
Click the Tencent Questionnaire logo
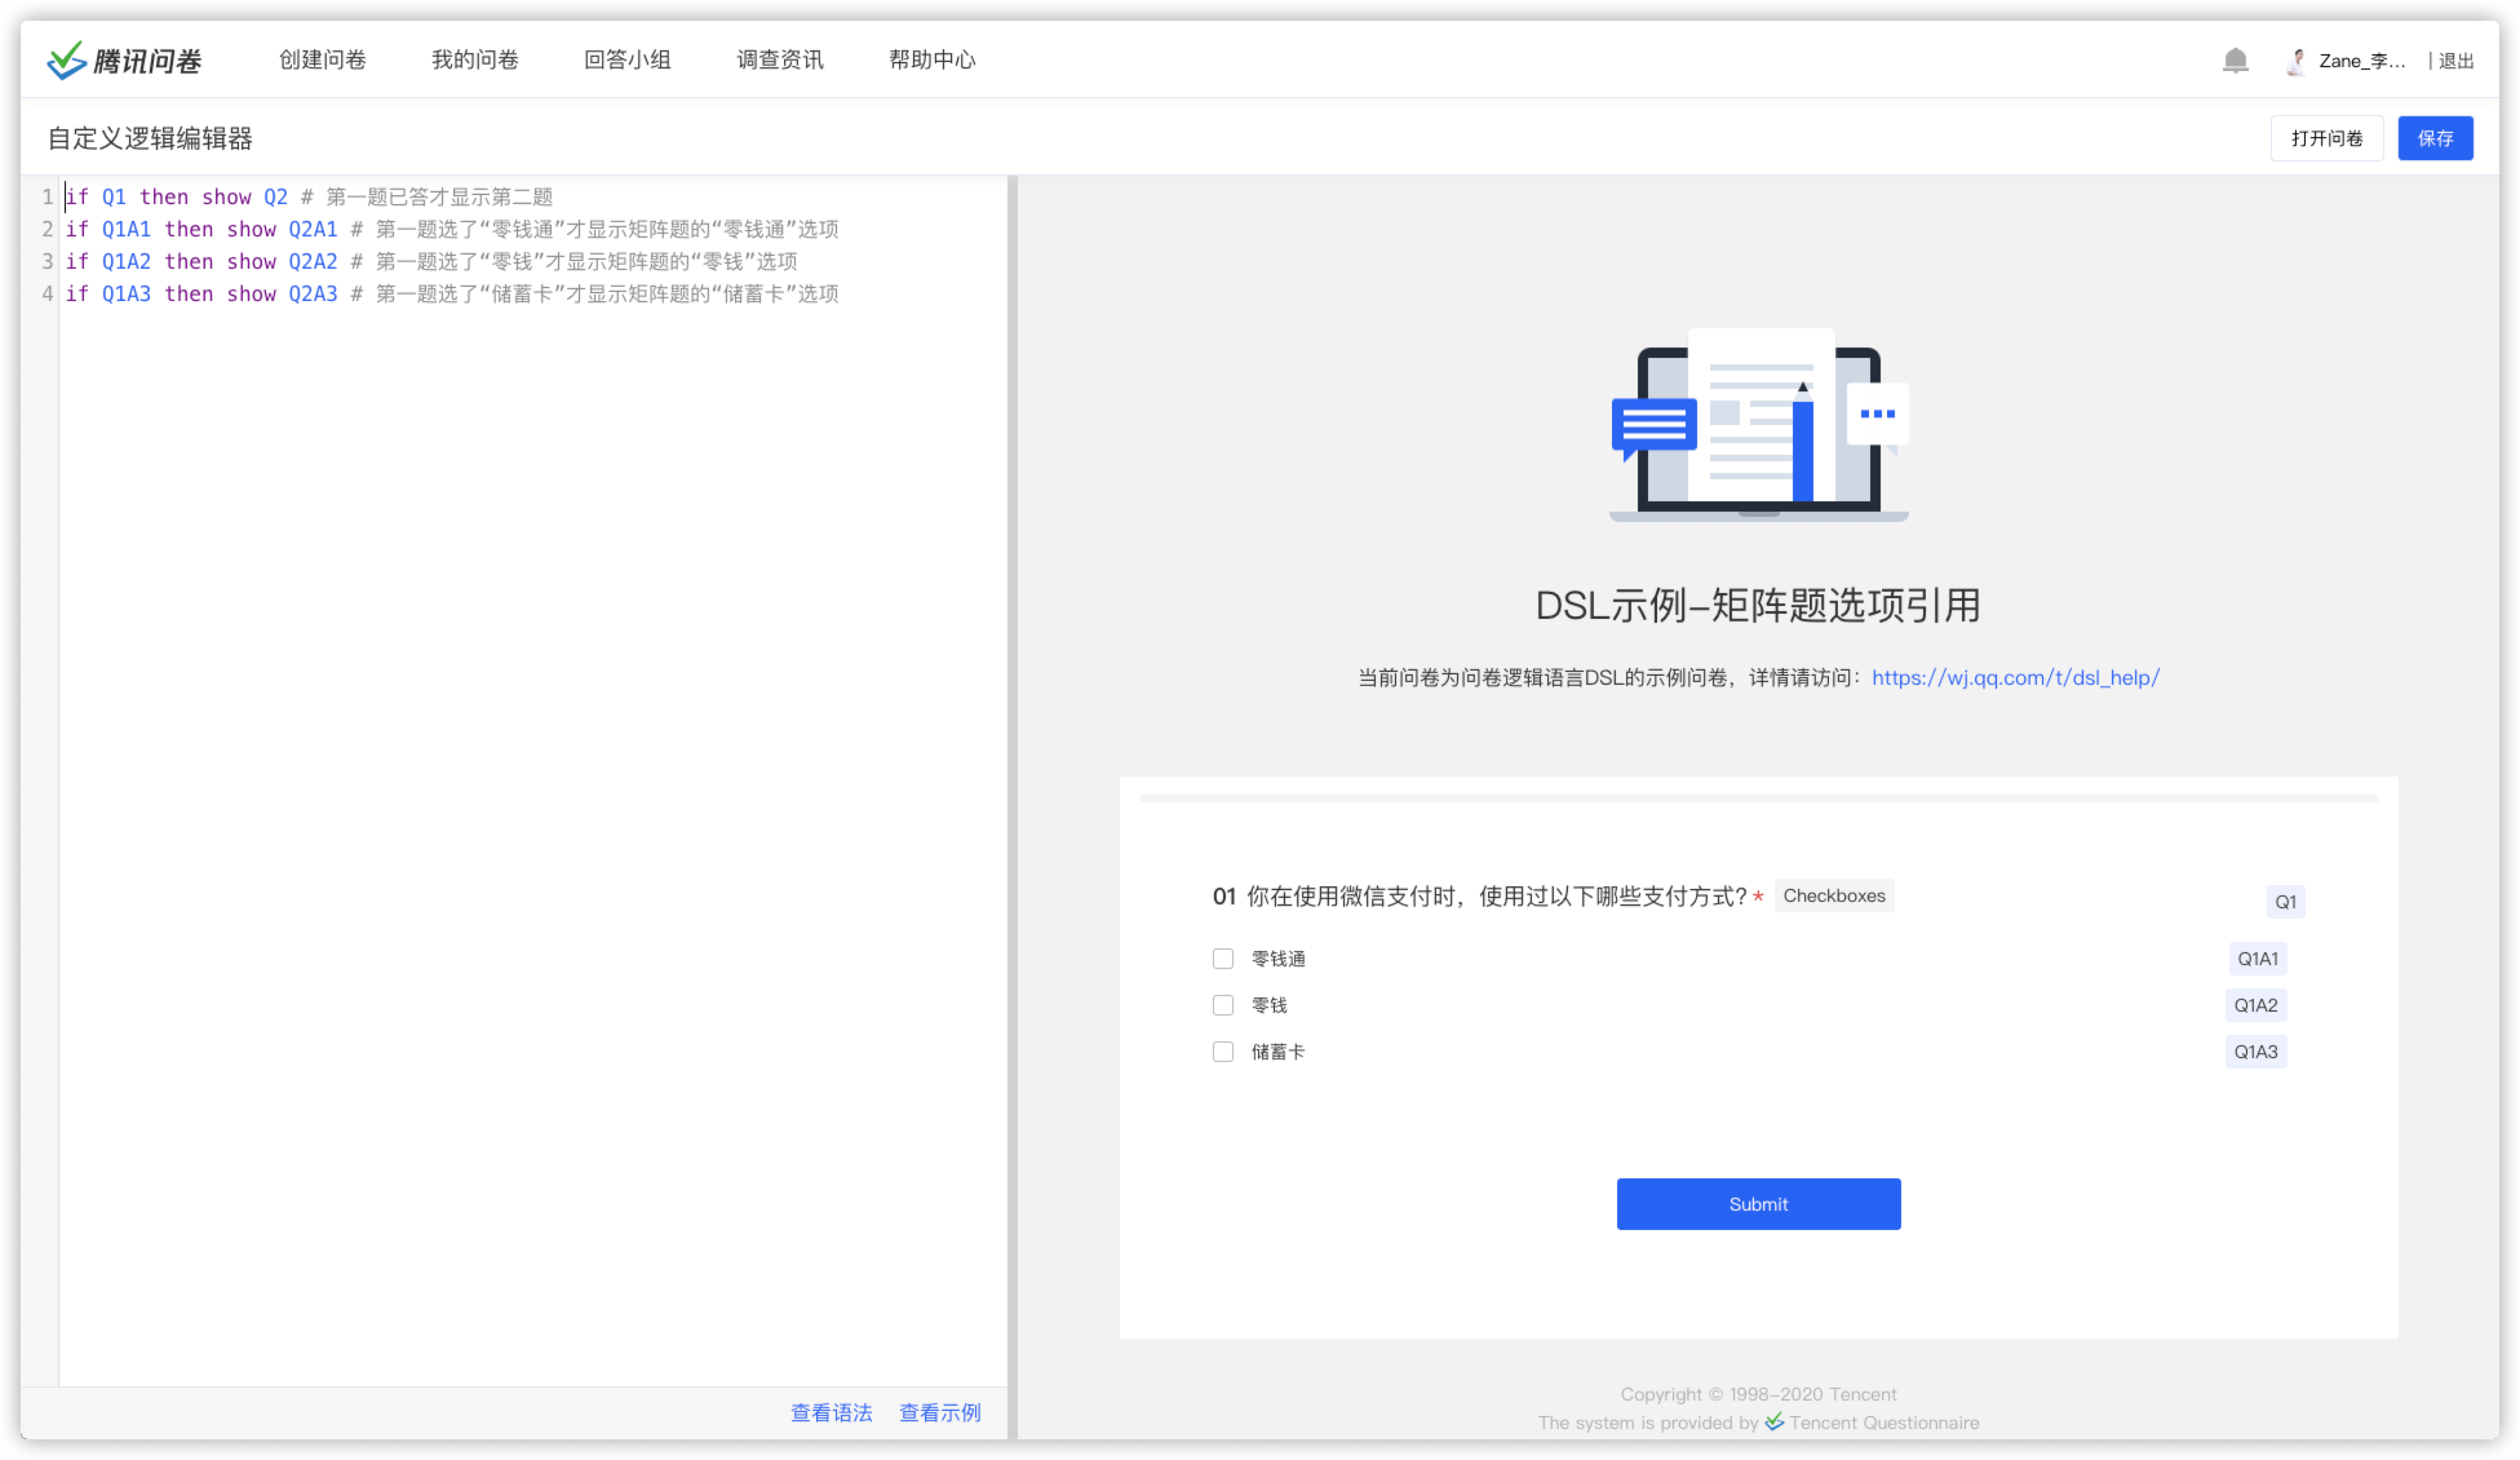tap(124, 60)
